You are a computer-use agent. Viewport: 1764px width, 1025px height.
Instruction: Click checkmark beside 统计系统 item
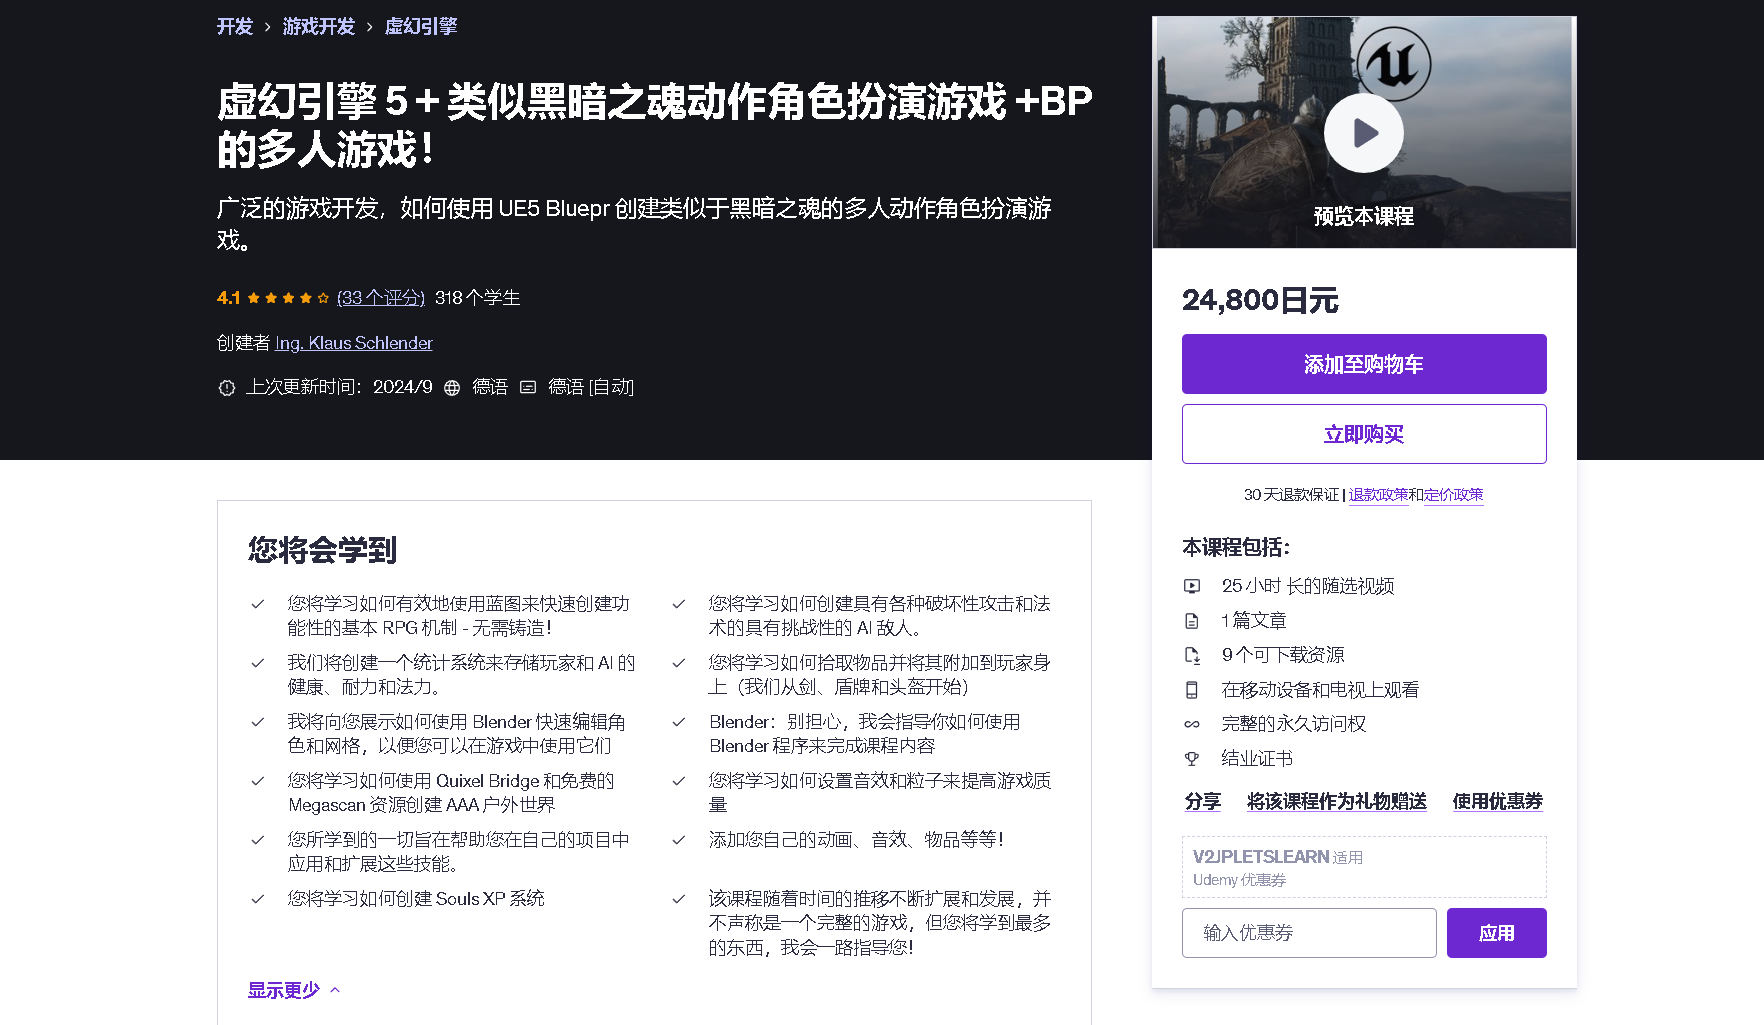coord(258,663)
